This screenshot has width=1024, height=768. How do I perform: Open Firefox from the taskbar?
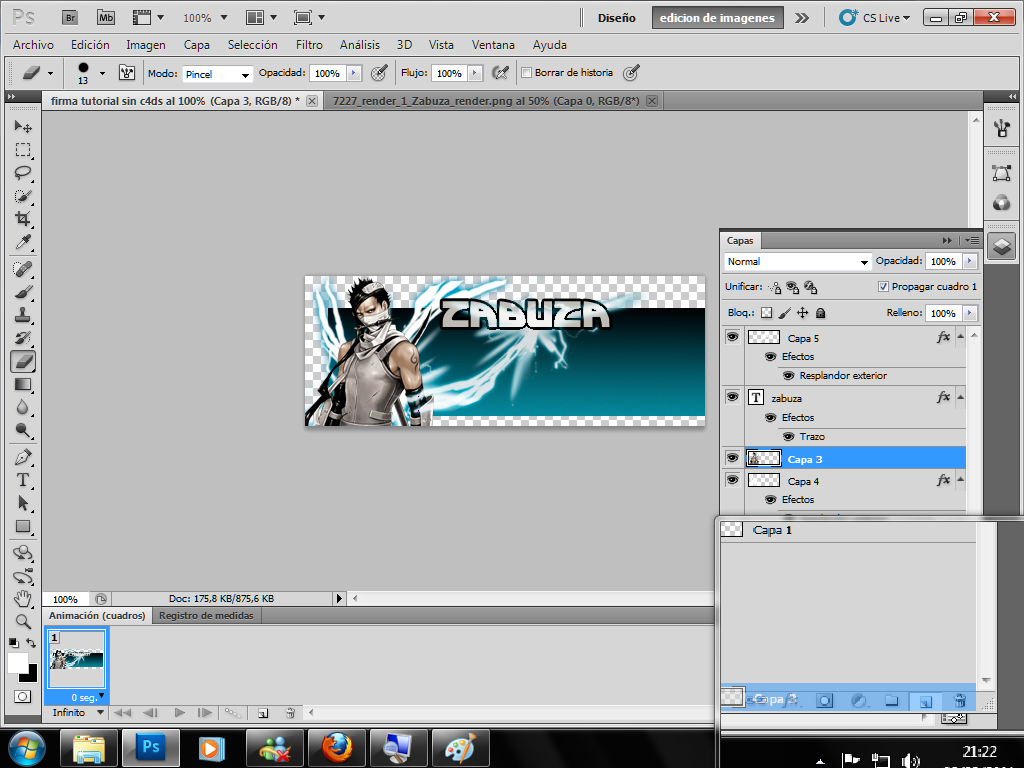[336, 747]
